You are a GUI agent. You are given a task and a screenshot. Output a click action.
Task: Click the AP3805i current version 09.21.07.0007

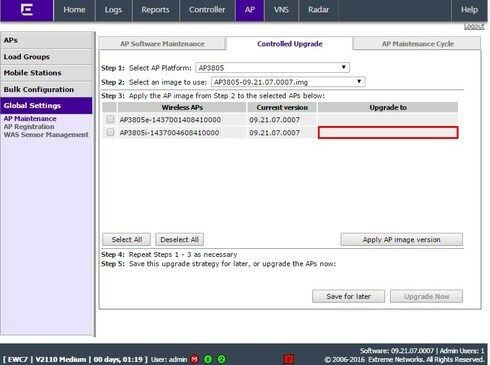[x=274, y=133]
